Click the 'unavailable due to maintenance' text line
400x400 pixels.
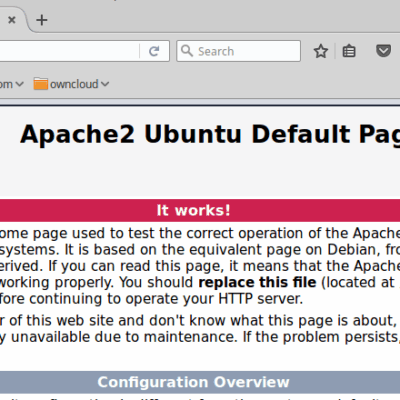(124, 337)
